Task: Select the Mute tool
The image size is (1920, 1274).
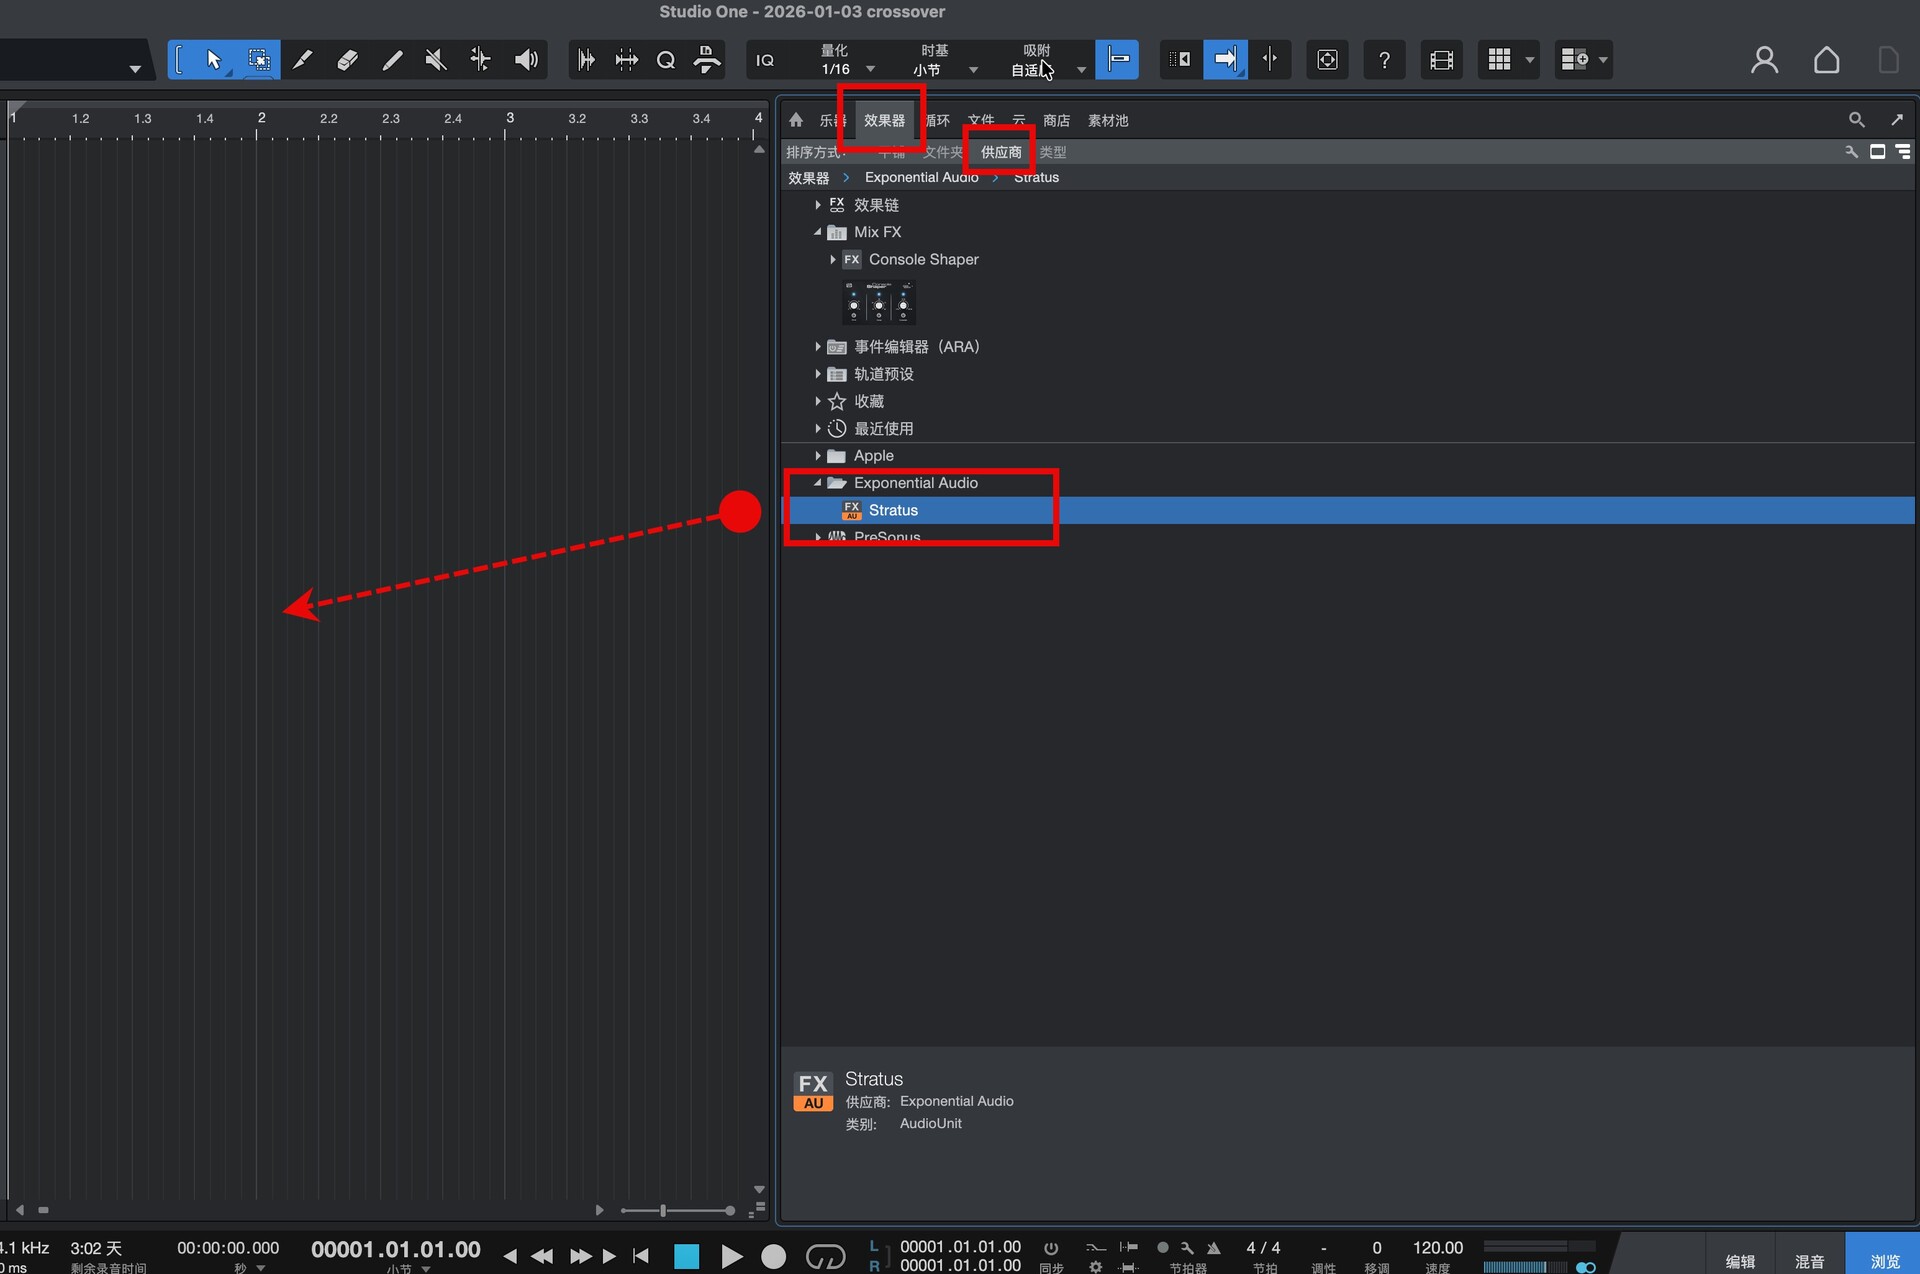Action: [x=436, y=60]
